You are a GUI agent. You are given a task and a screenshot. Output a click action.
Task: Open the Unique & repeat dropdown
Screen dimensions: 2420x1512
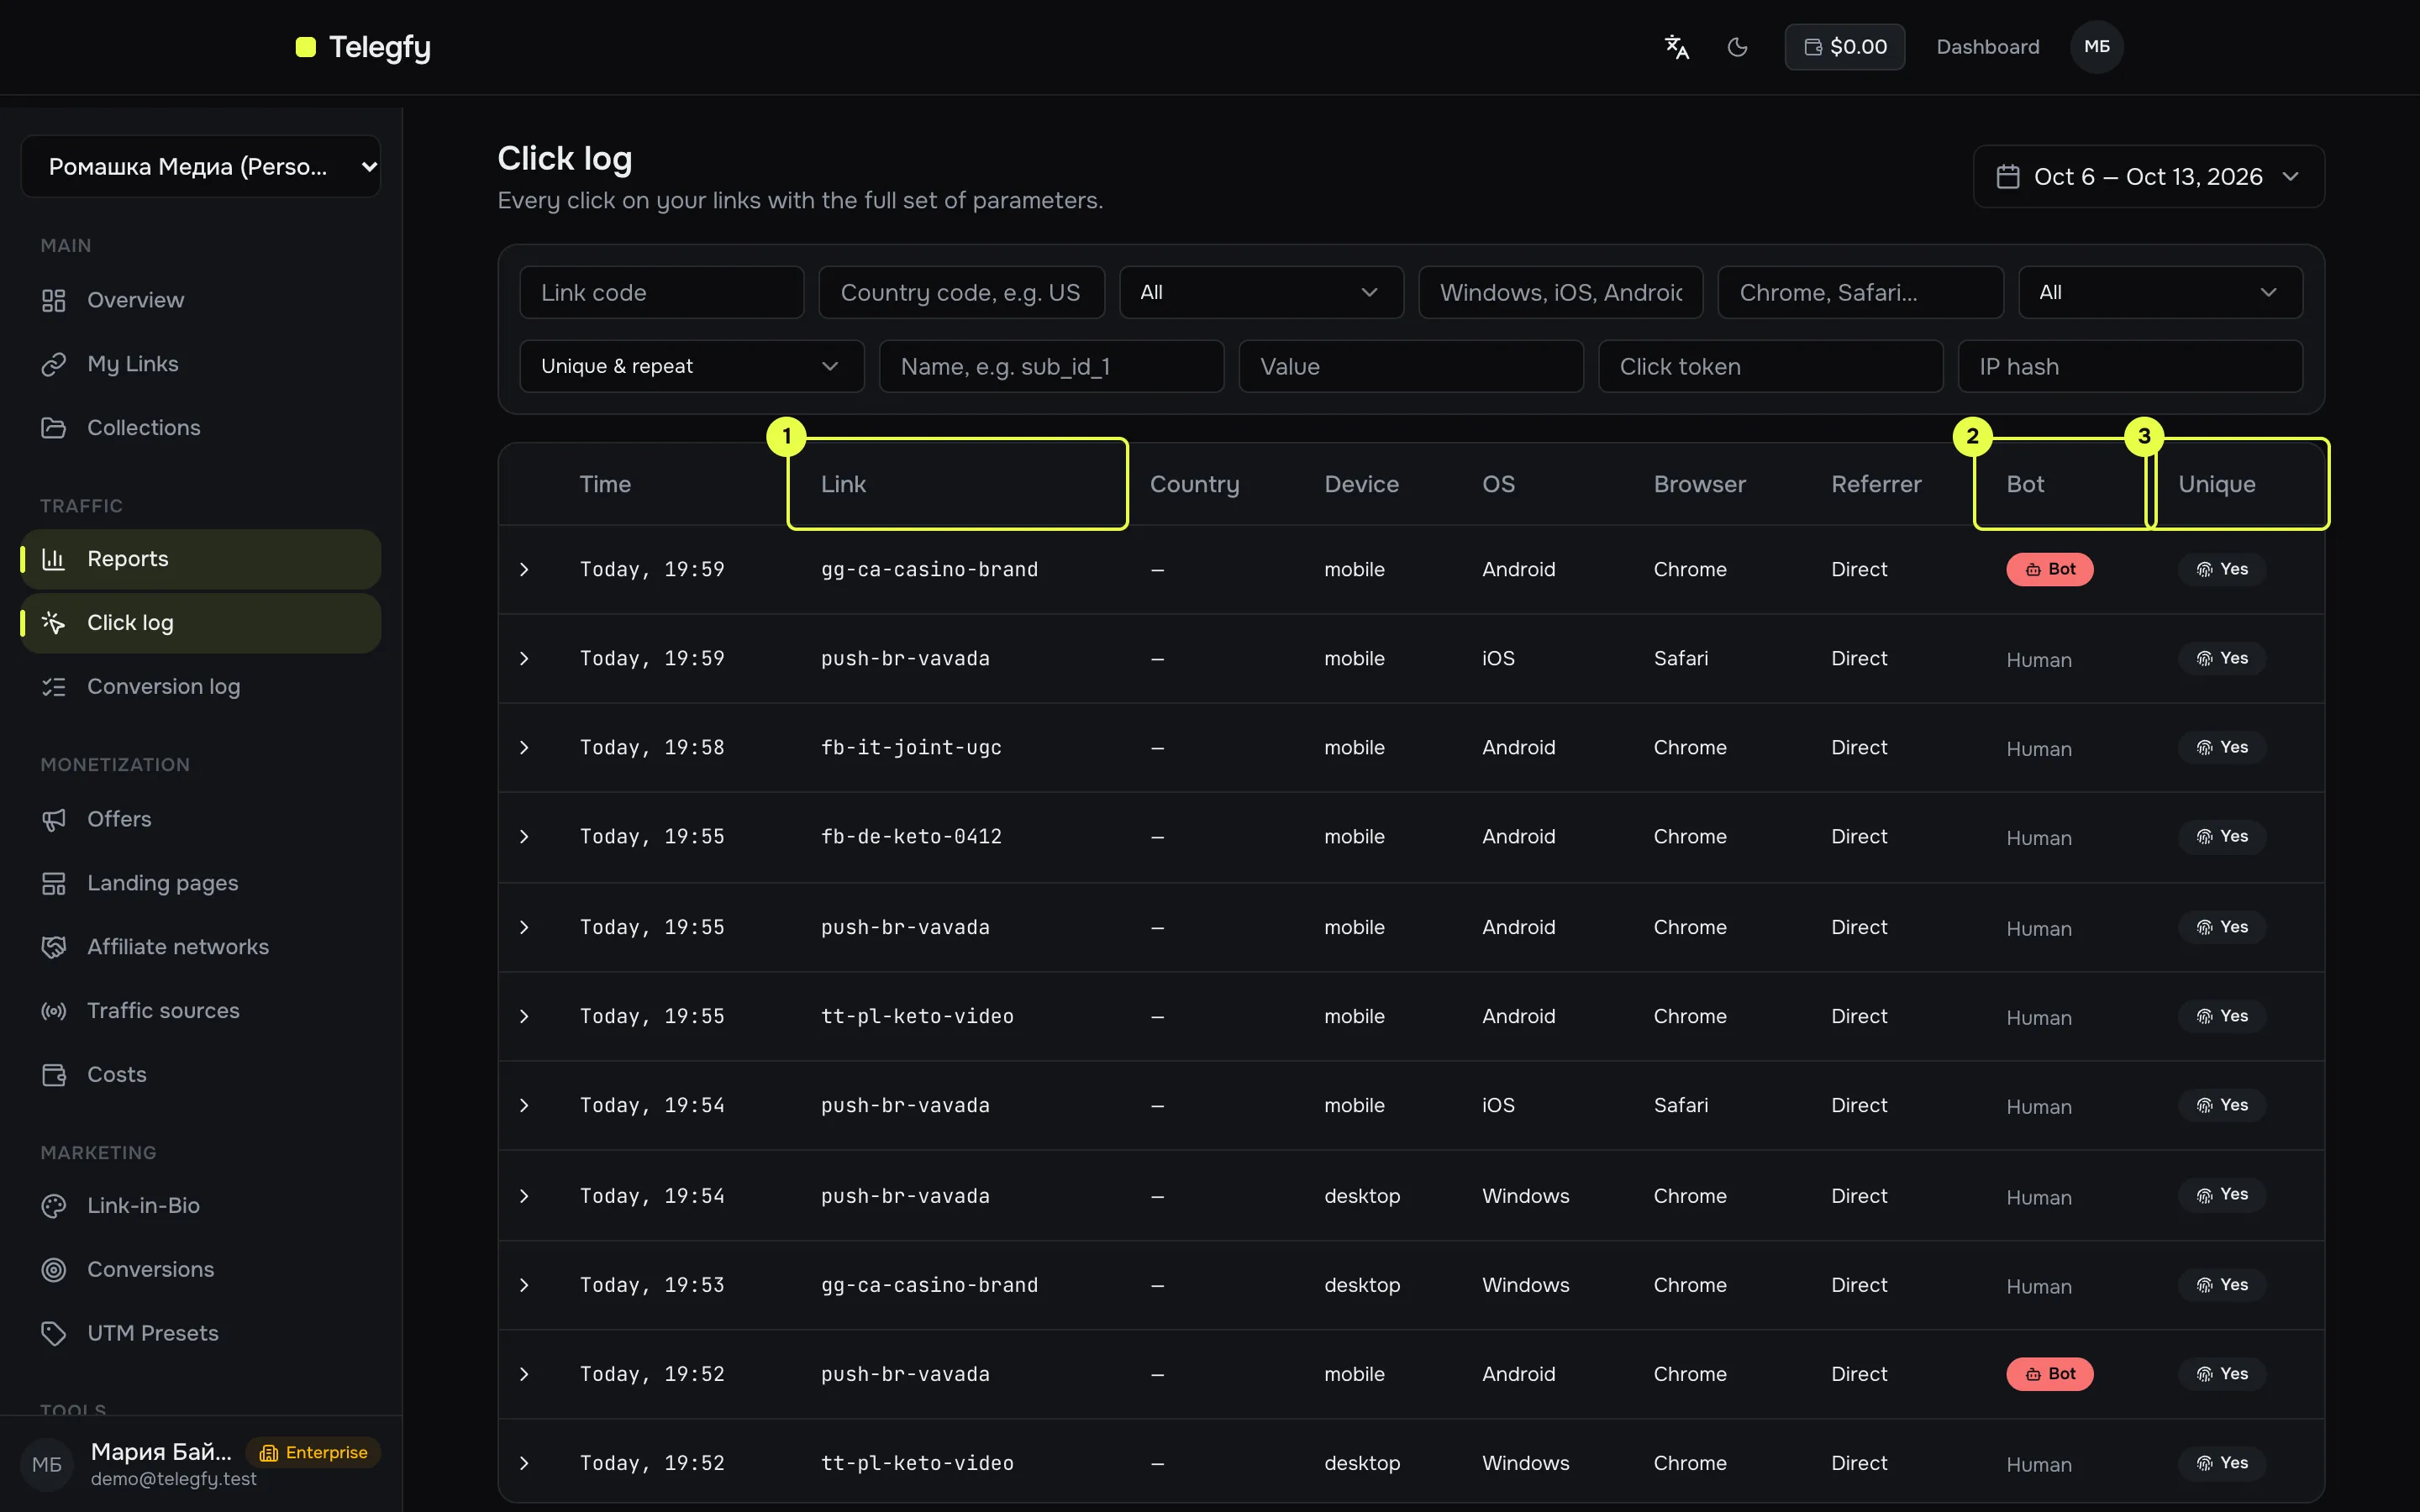pyautogui.click(x=691, y=366)
